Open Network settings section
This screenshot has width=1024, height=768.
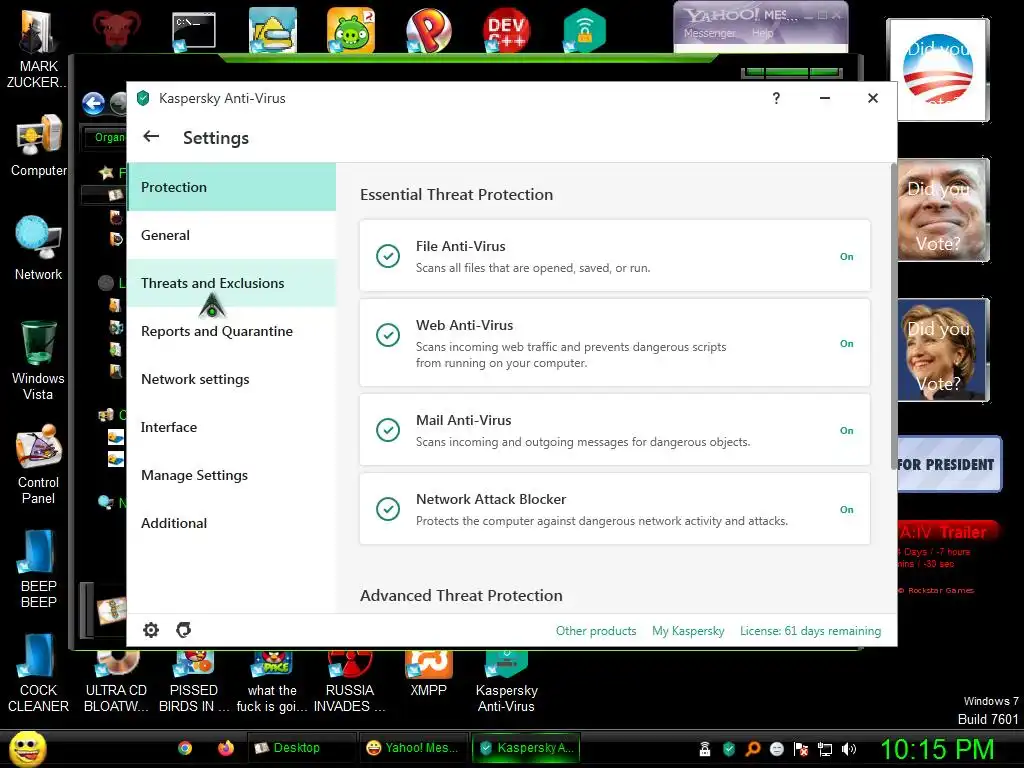tap(232, 379)
